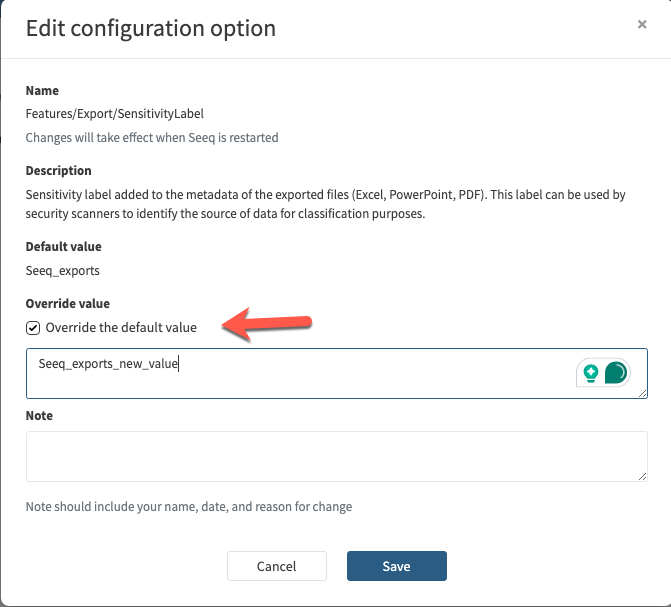
Task: Uncheck the Override the default value checkbox
Action: 33,327
